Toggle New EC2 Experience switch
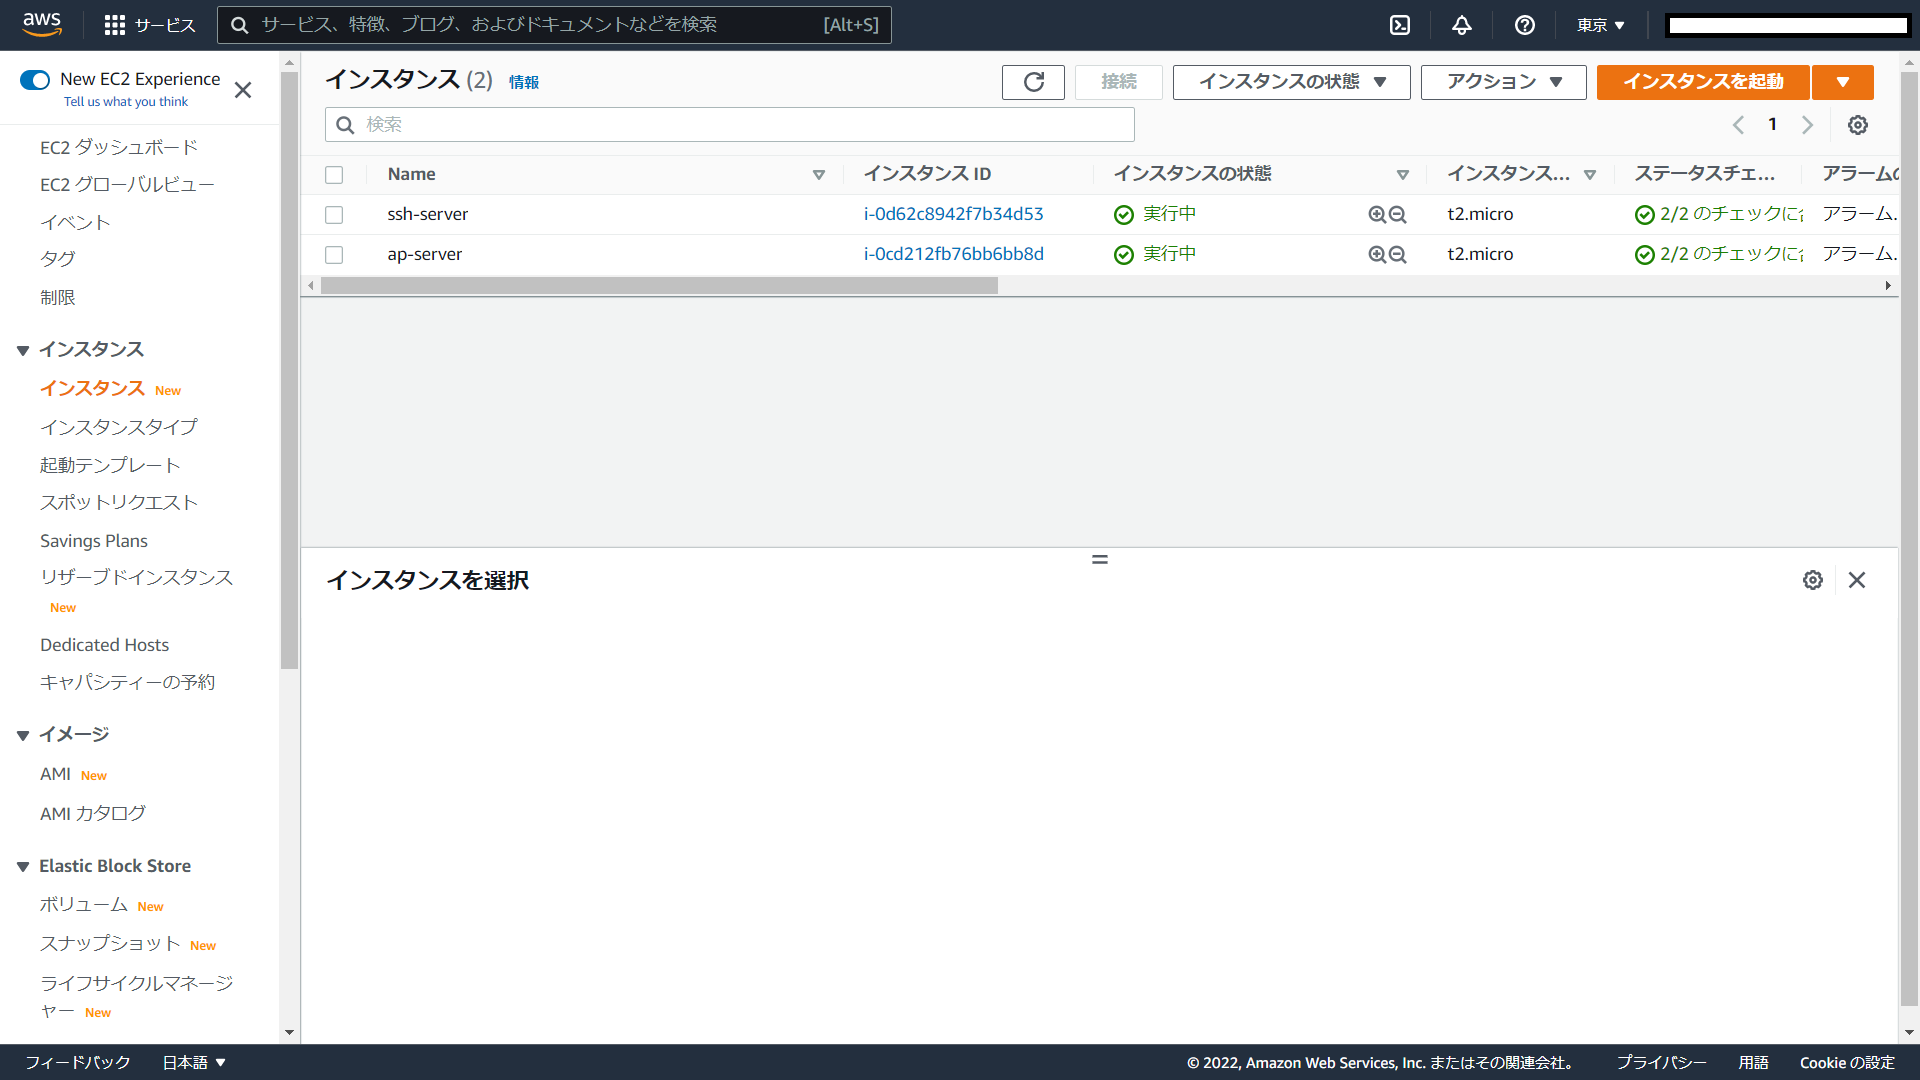This screenshot has height=1080, width=1920. pyautogui.click(x=35, y=80)
